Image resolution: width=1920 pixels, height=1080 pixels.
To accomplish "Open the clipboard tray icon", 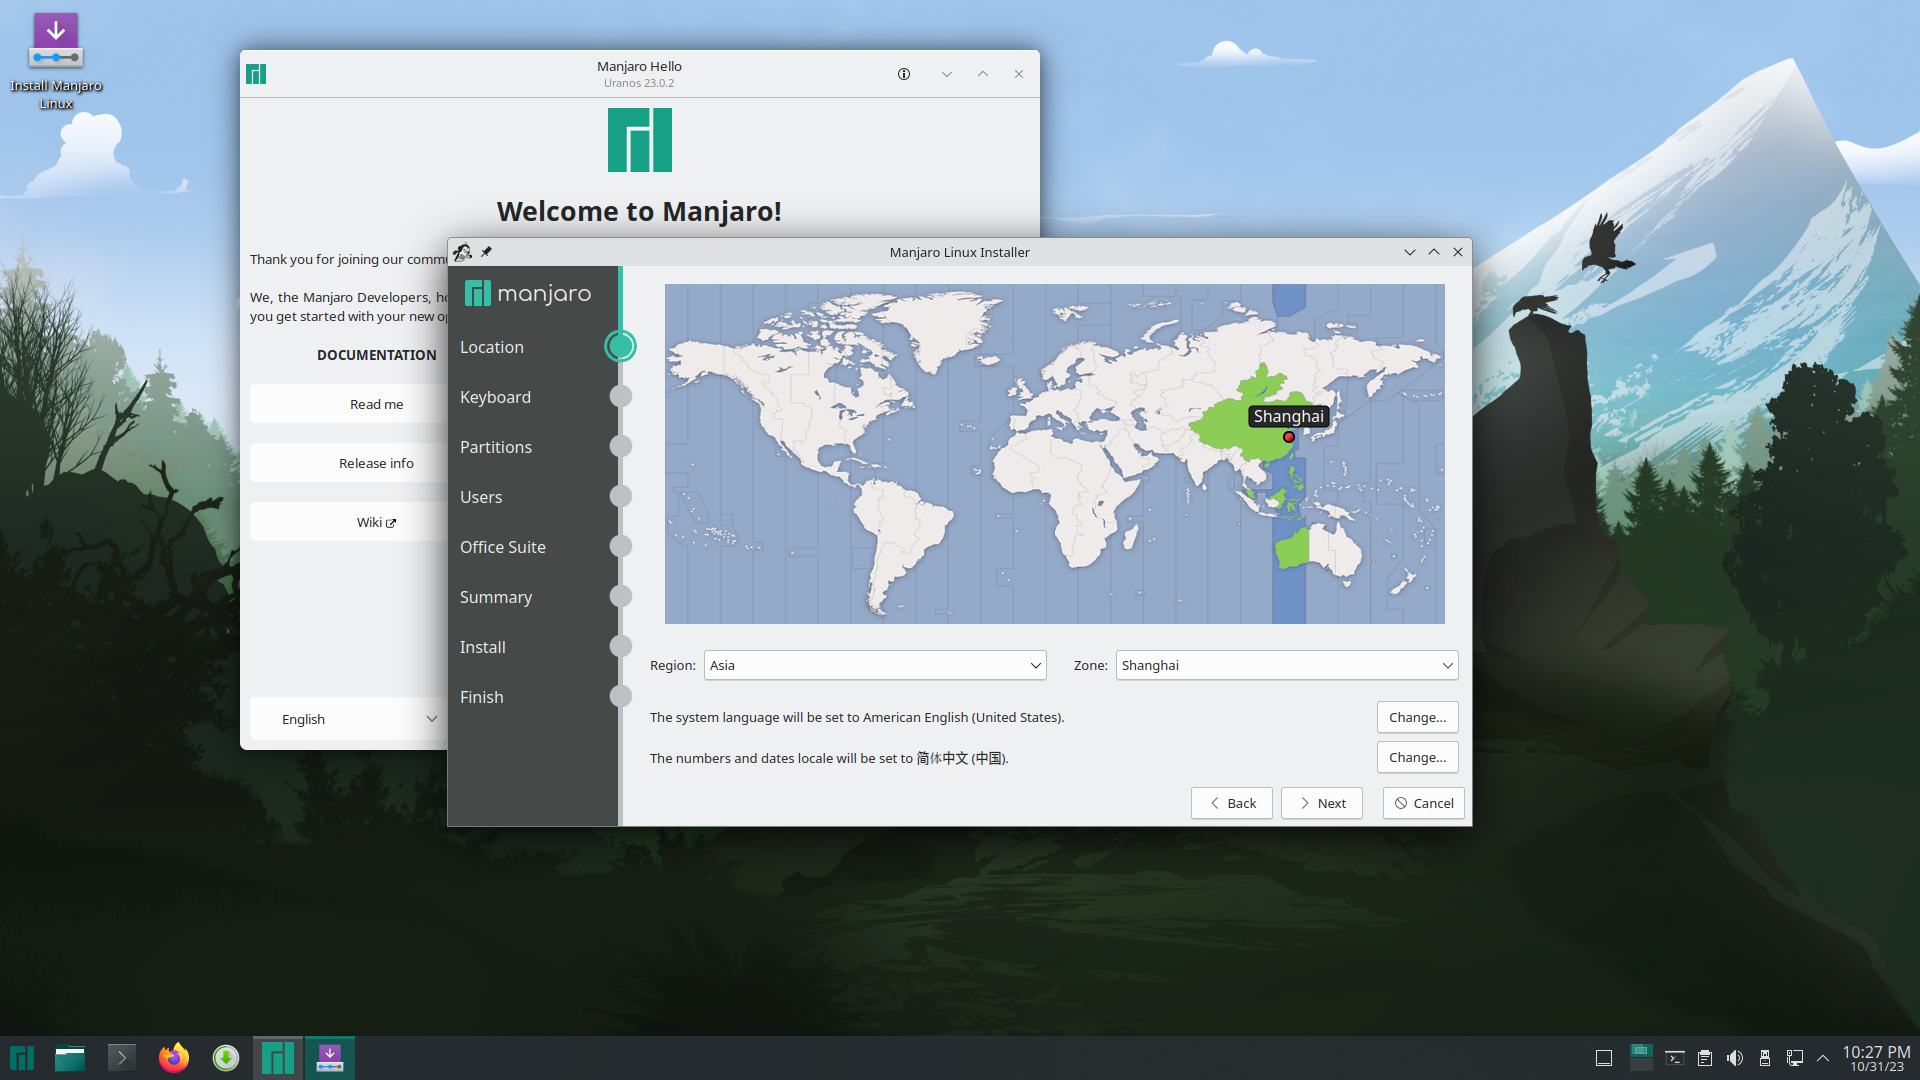I will tap(1705, 1058).
